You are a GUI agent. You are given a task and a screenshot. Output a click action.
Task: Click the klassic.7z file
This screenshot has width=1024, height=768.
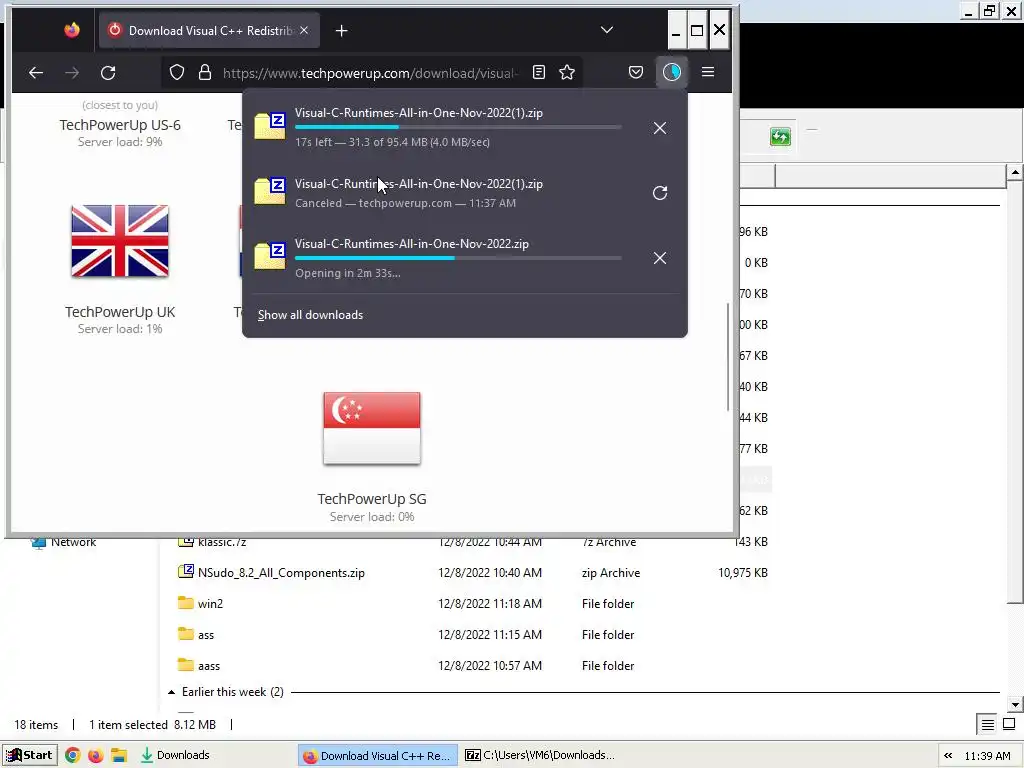point(222,542)
